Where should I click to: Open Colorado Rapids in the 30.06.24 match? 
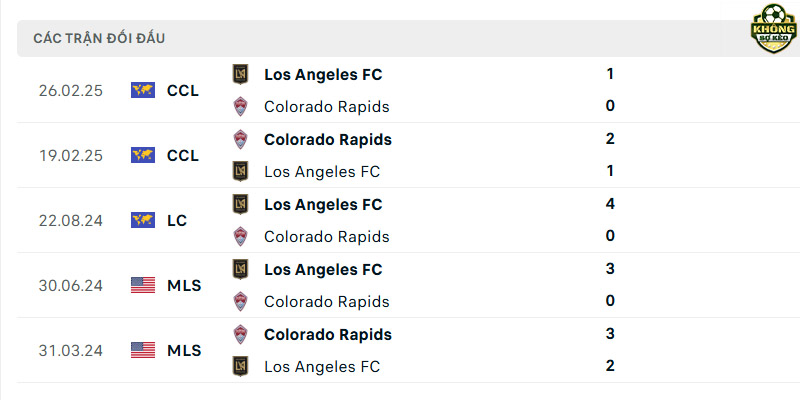[327, 302]
